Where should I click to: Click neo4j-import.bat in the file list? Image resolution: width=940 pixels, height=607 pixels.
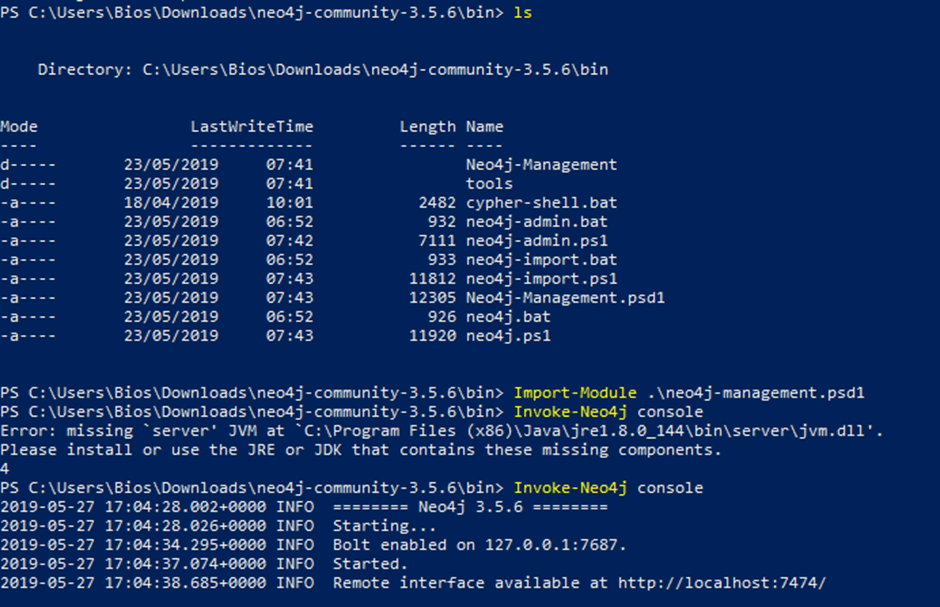[x=541, y=260]
